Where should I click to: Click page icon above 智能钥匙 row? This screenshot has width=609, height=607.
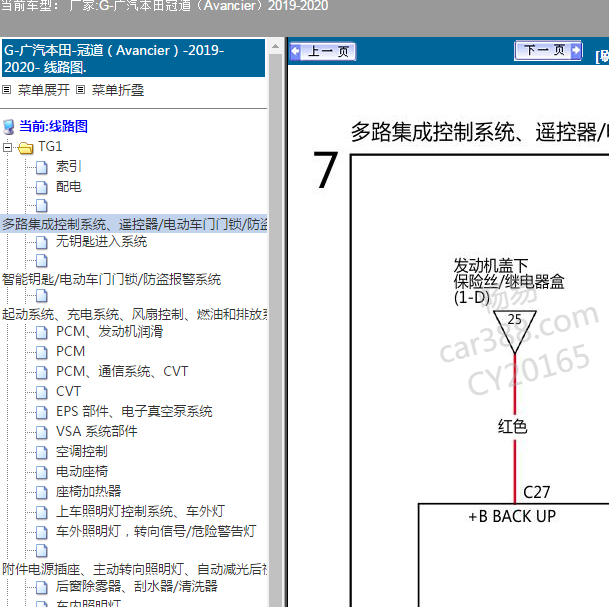click(x=42, y=261)
